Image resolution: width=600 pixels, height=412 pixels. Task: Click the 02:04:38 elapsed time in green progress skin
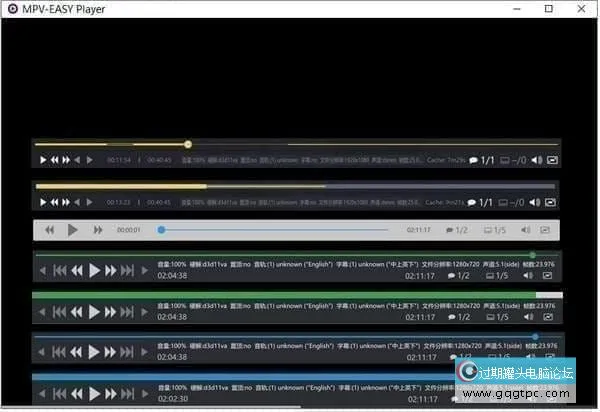[172, 316]
